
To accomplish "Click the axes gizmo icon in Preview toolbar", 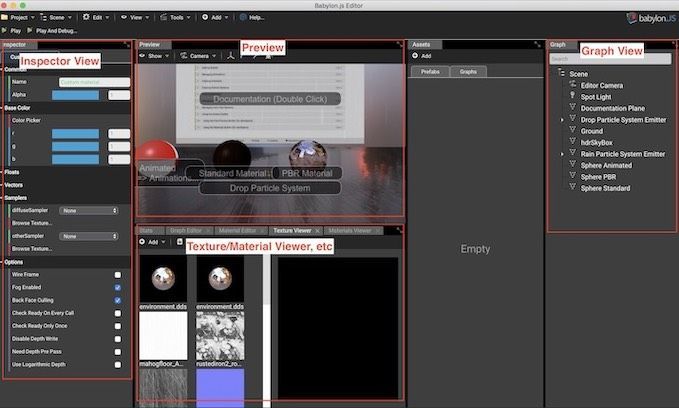I will coord(231,56).
